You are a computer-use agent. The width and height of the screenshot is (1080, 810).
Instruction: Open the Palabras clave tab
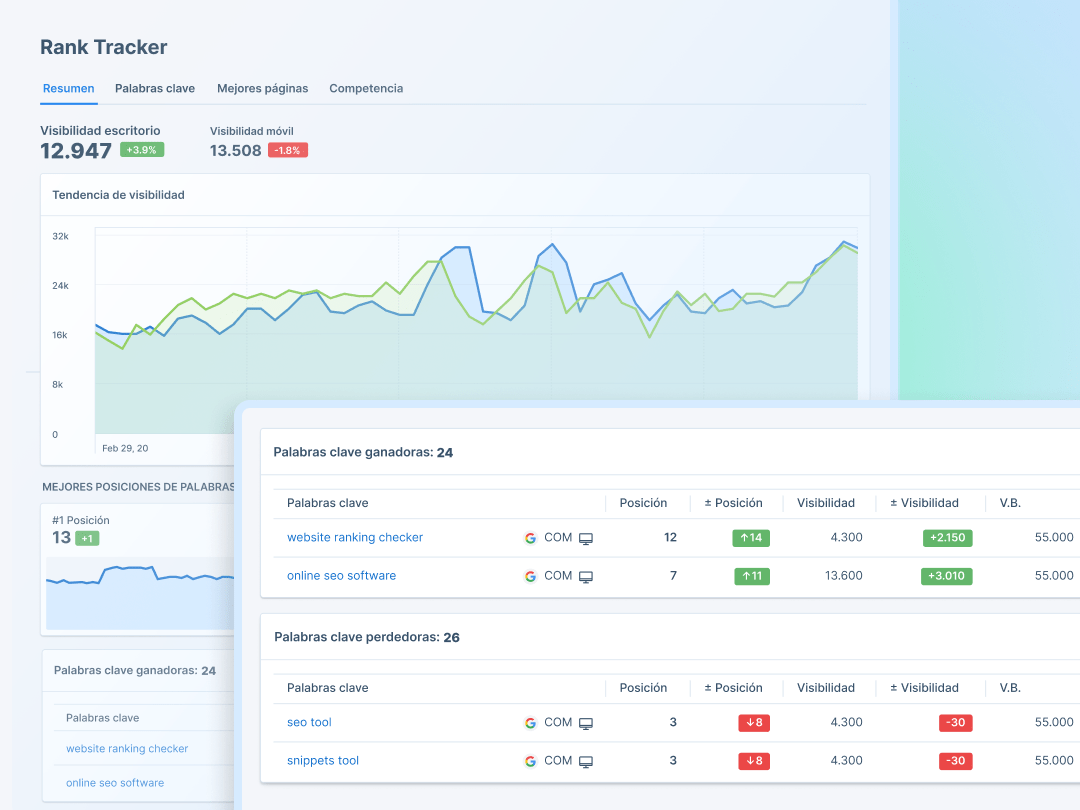(x=155, y=89)
